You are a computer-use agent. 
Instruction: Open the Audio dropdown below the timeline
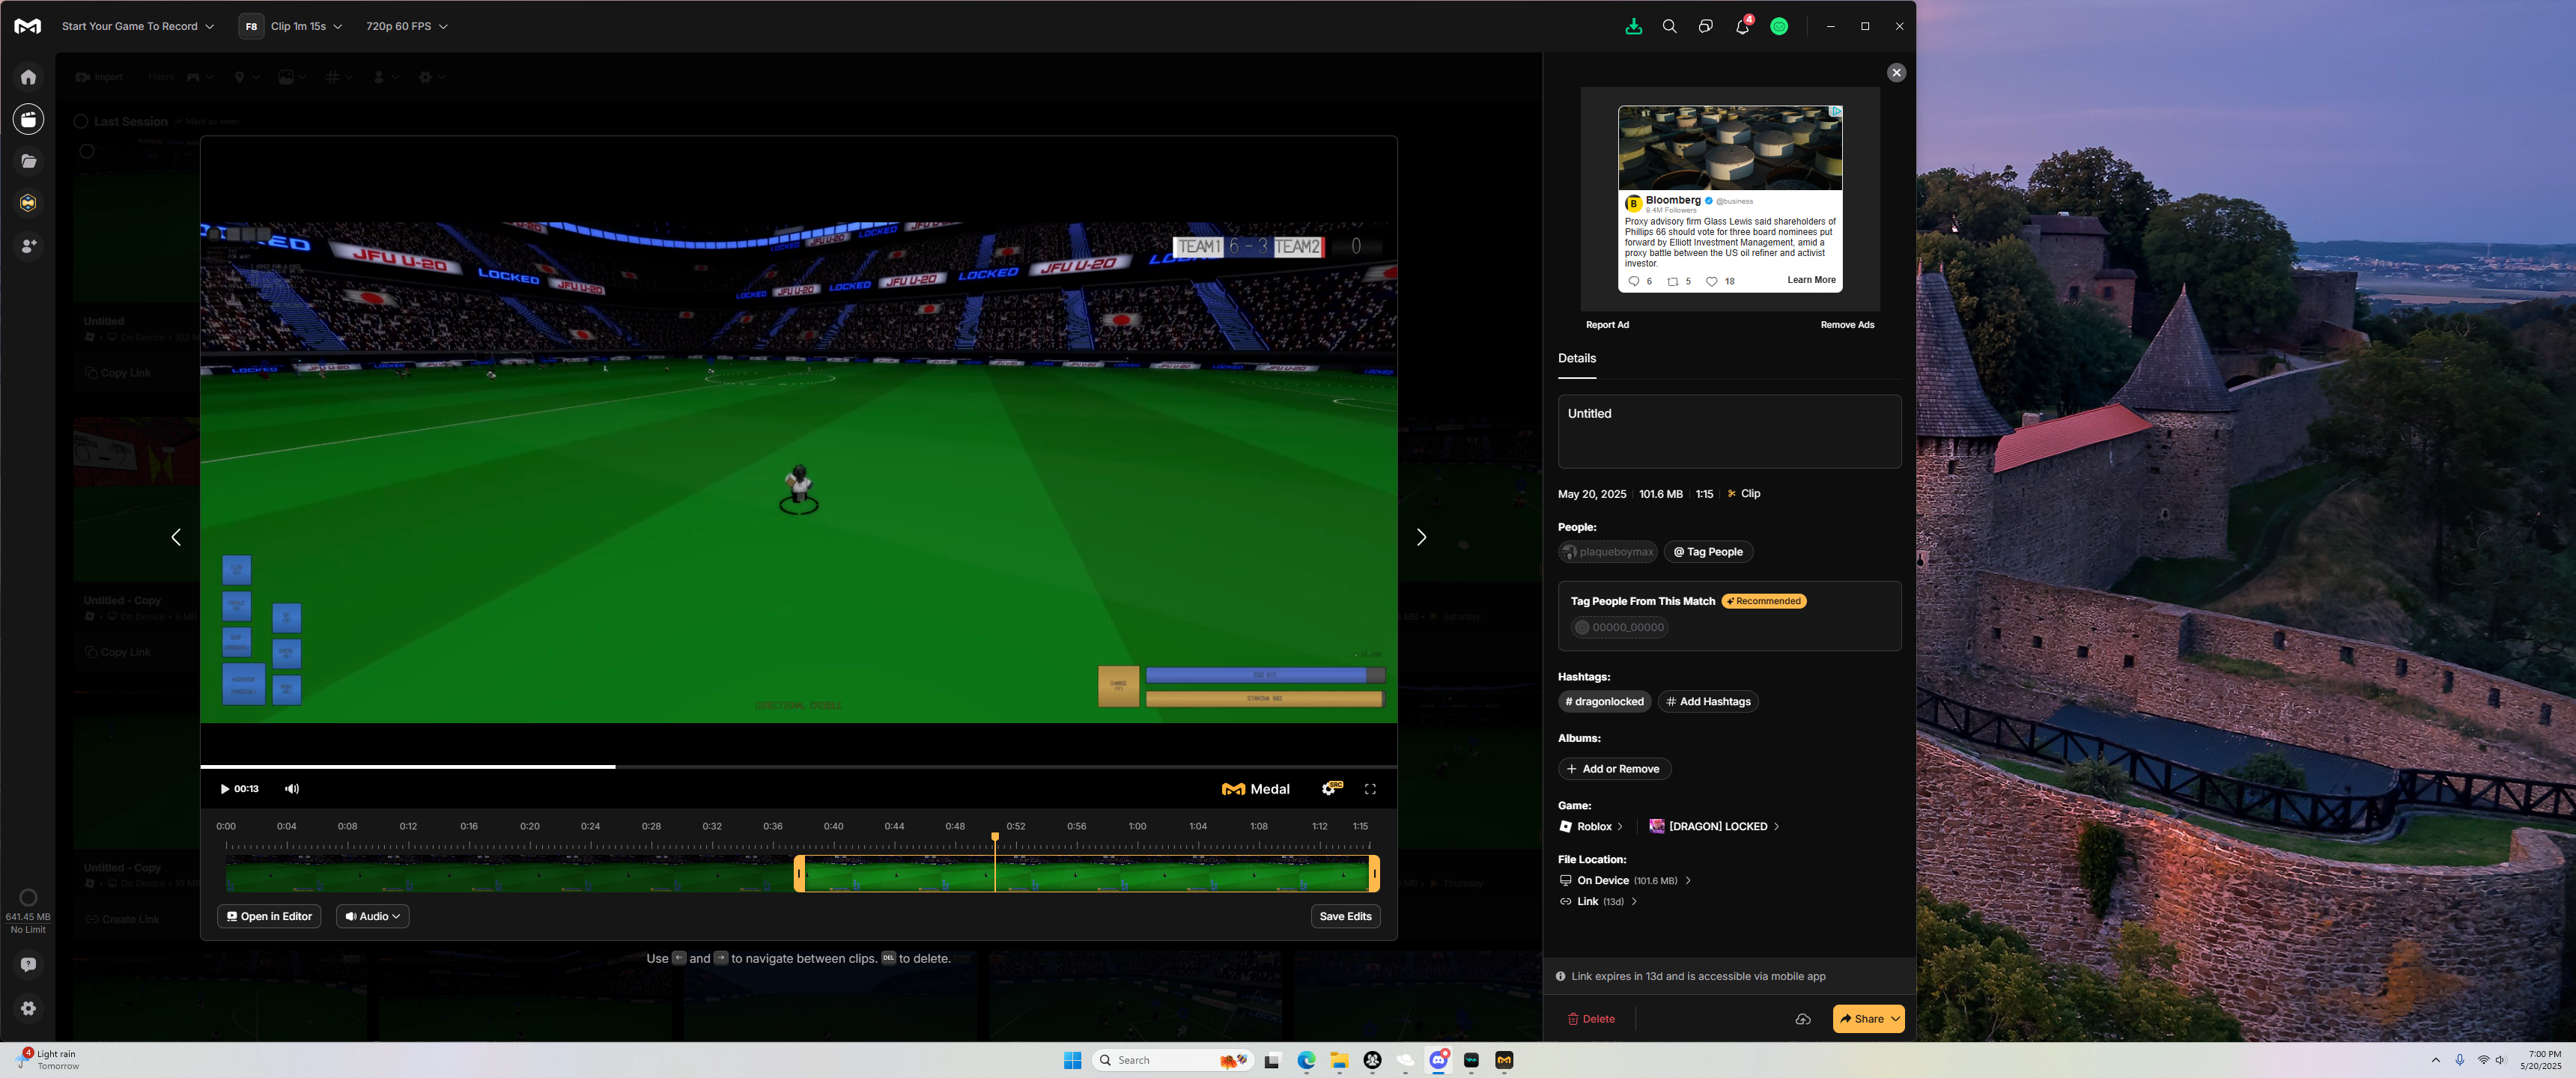coord(372,917)
